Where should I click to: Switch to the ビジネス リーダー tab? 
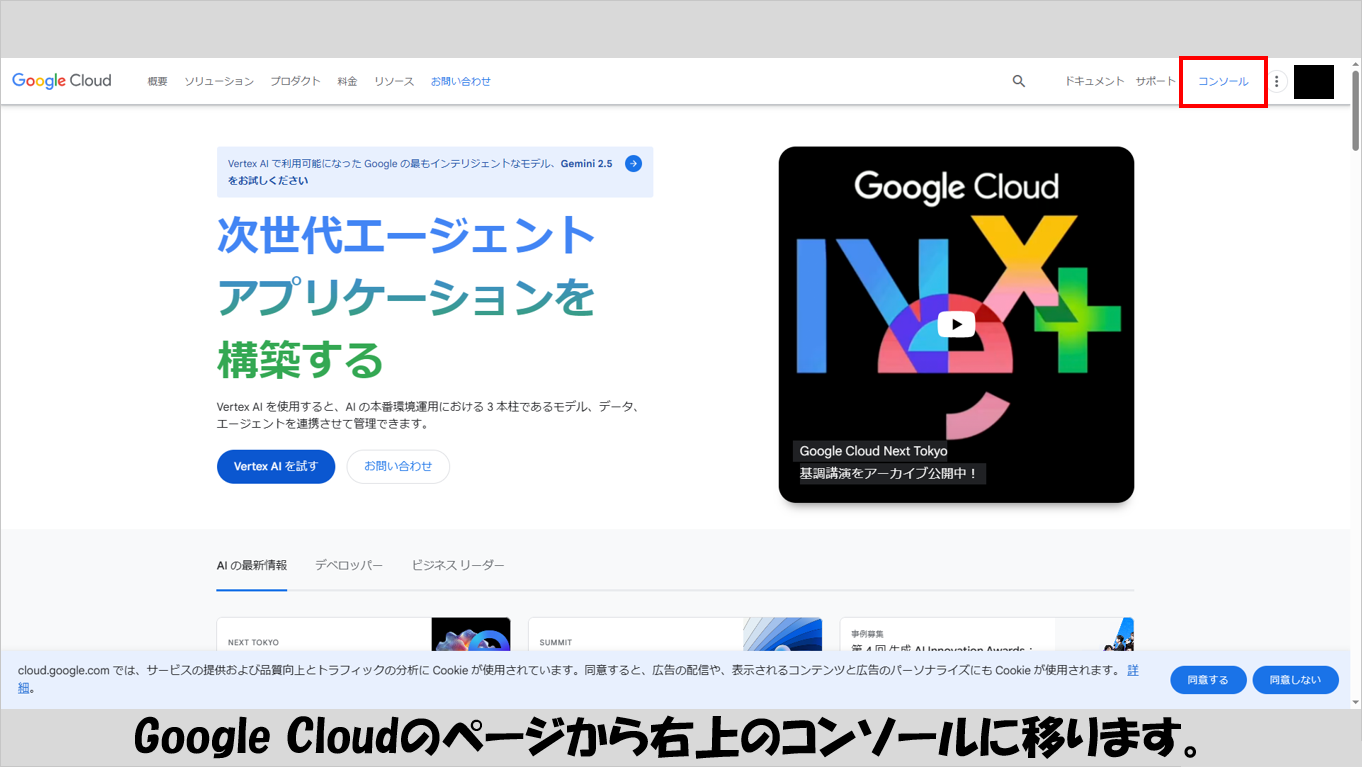click(x=458, y=565)
